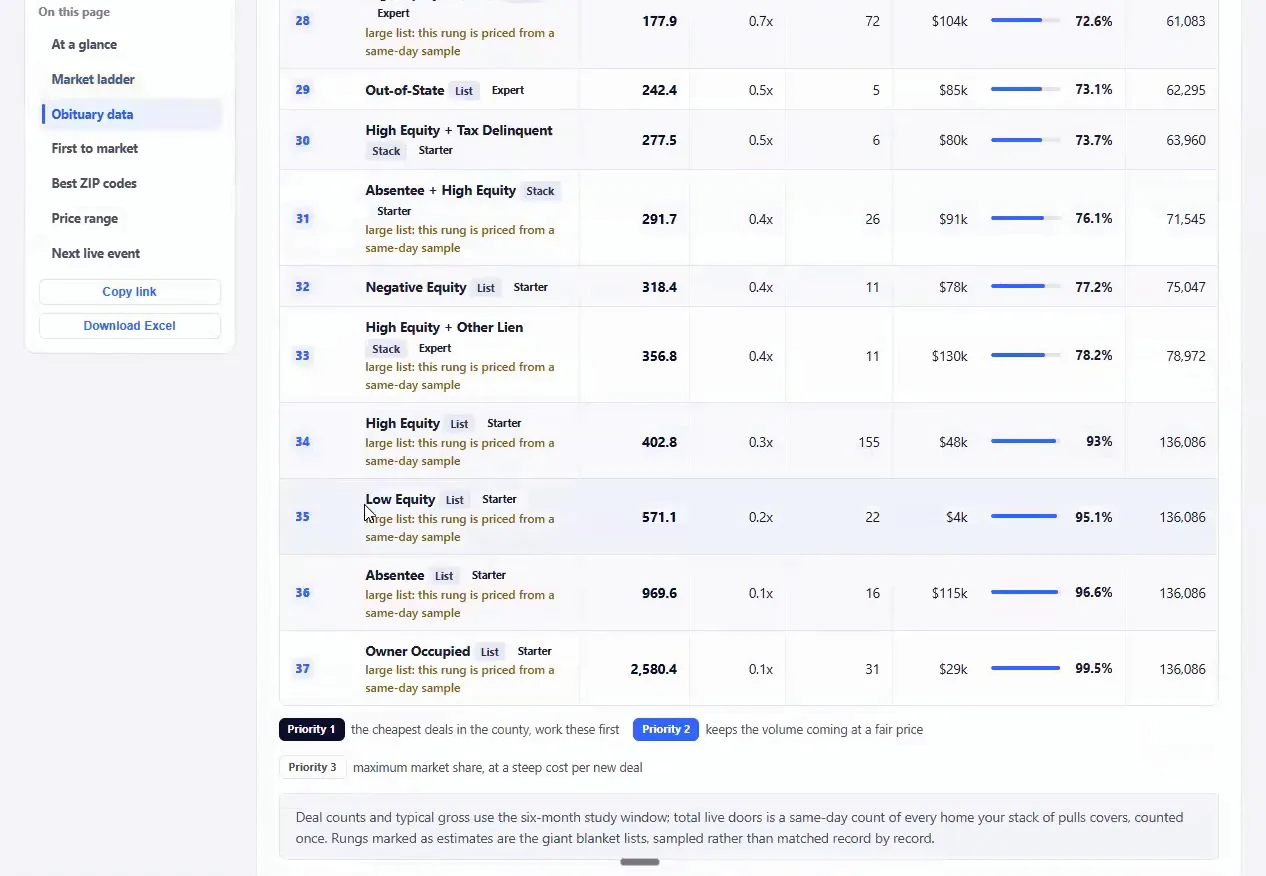The height and width of the screenshot is (876, 1266).
Task: Click the horizontal scrollbar handle at bottom
Action: [640, 862]
